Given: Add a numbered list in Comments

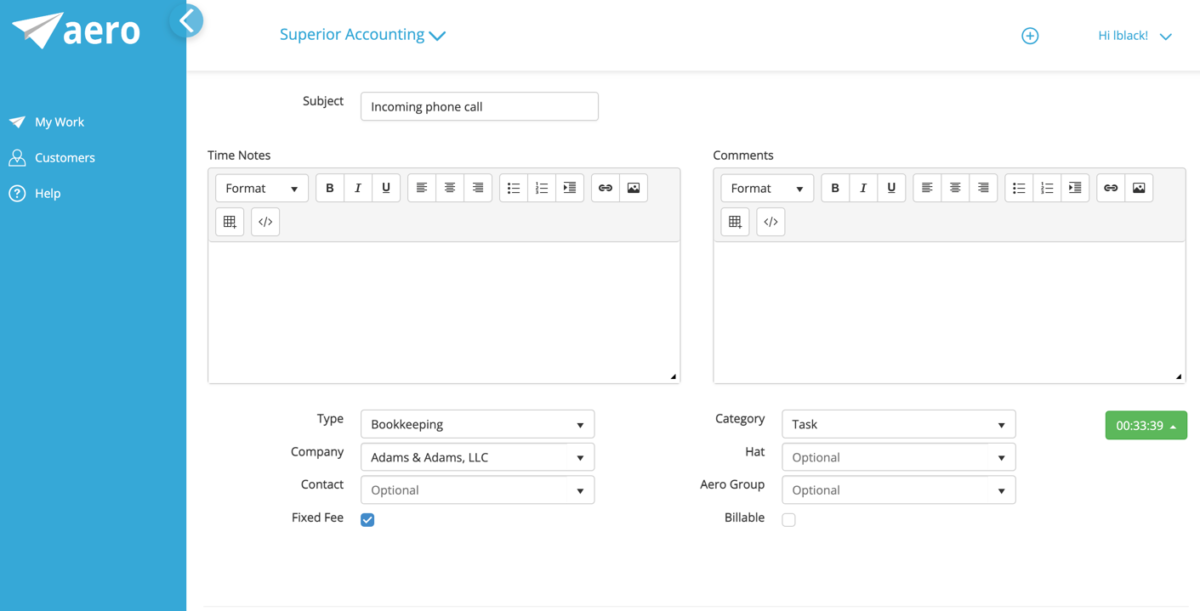Looking at the screenshot, I should (1046, 187).
